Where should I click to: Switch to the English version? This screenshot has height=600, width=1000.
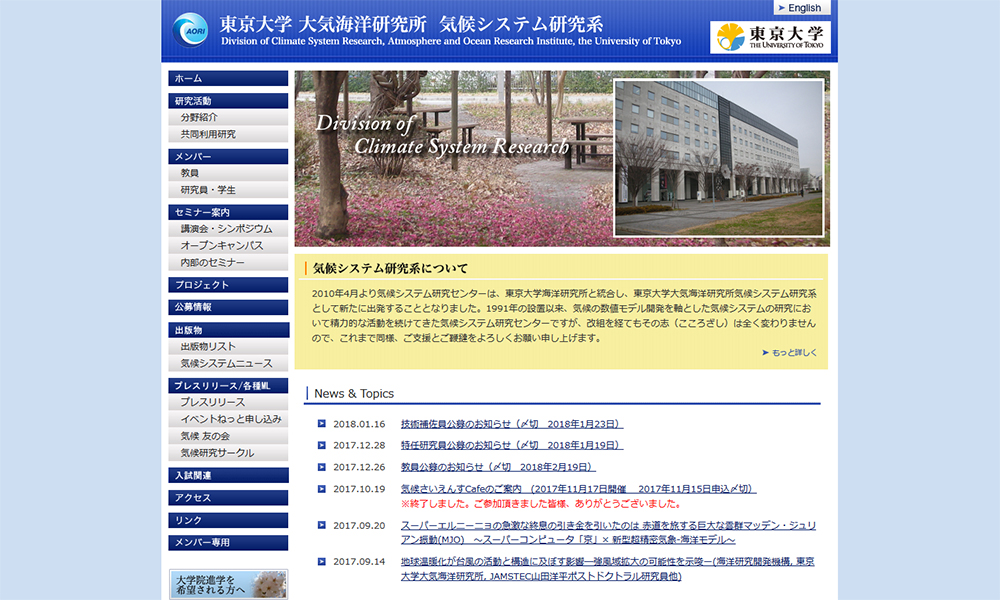(x=802, y=8)
